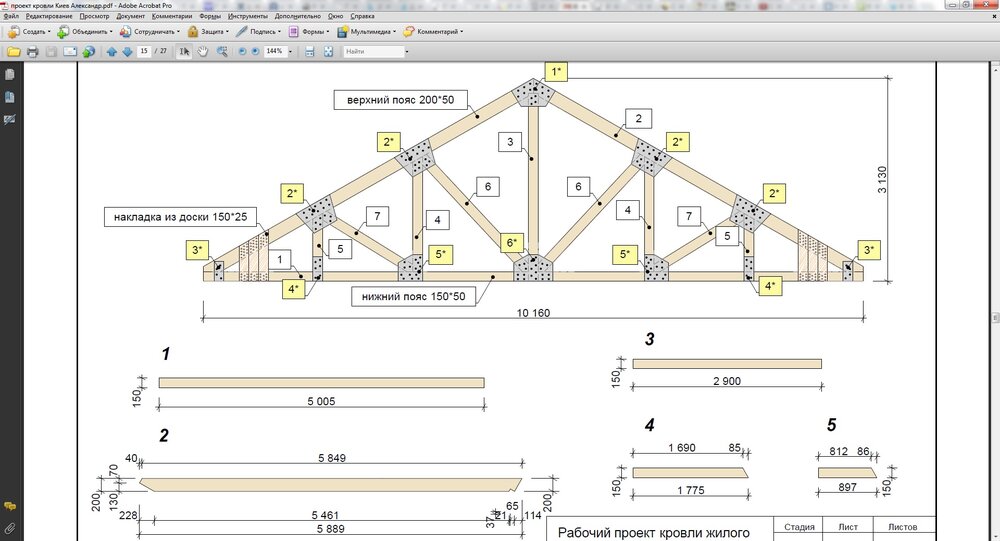Open the Создать dropdown menu
This screenshot has width=1000, height=541.
click(32, 31)
